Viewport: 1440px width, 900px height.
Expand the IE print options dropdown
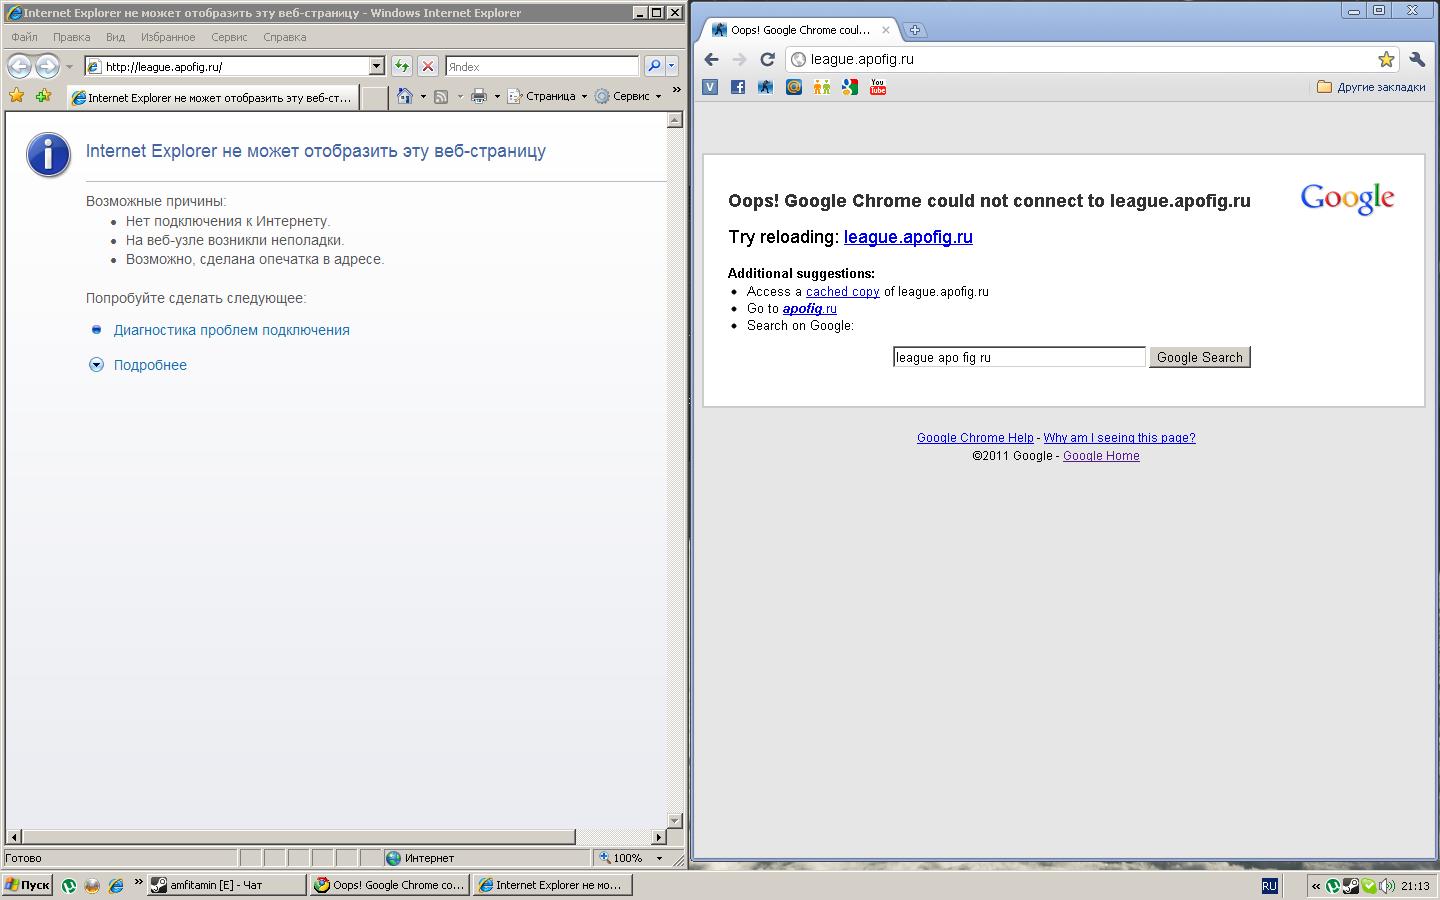(x=497, y=97)
